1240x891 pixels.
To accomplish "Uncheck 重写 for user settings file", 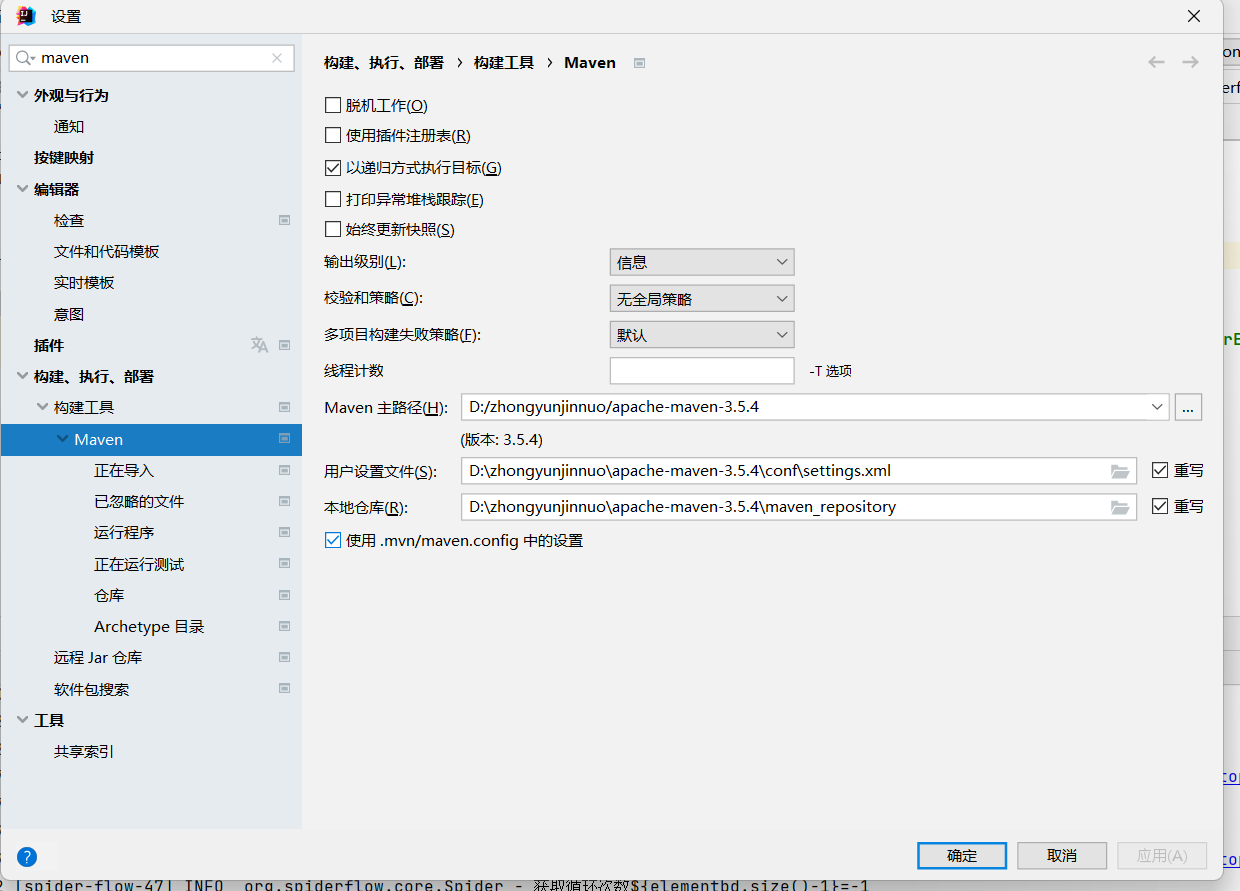I will tap(1160, 470).
